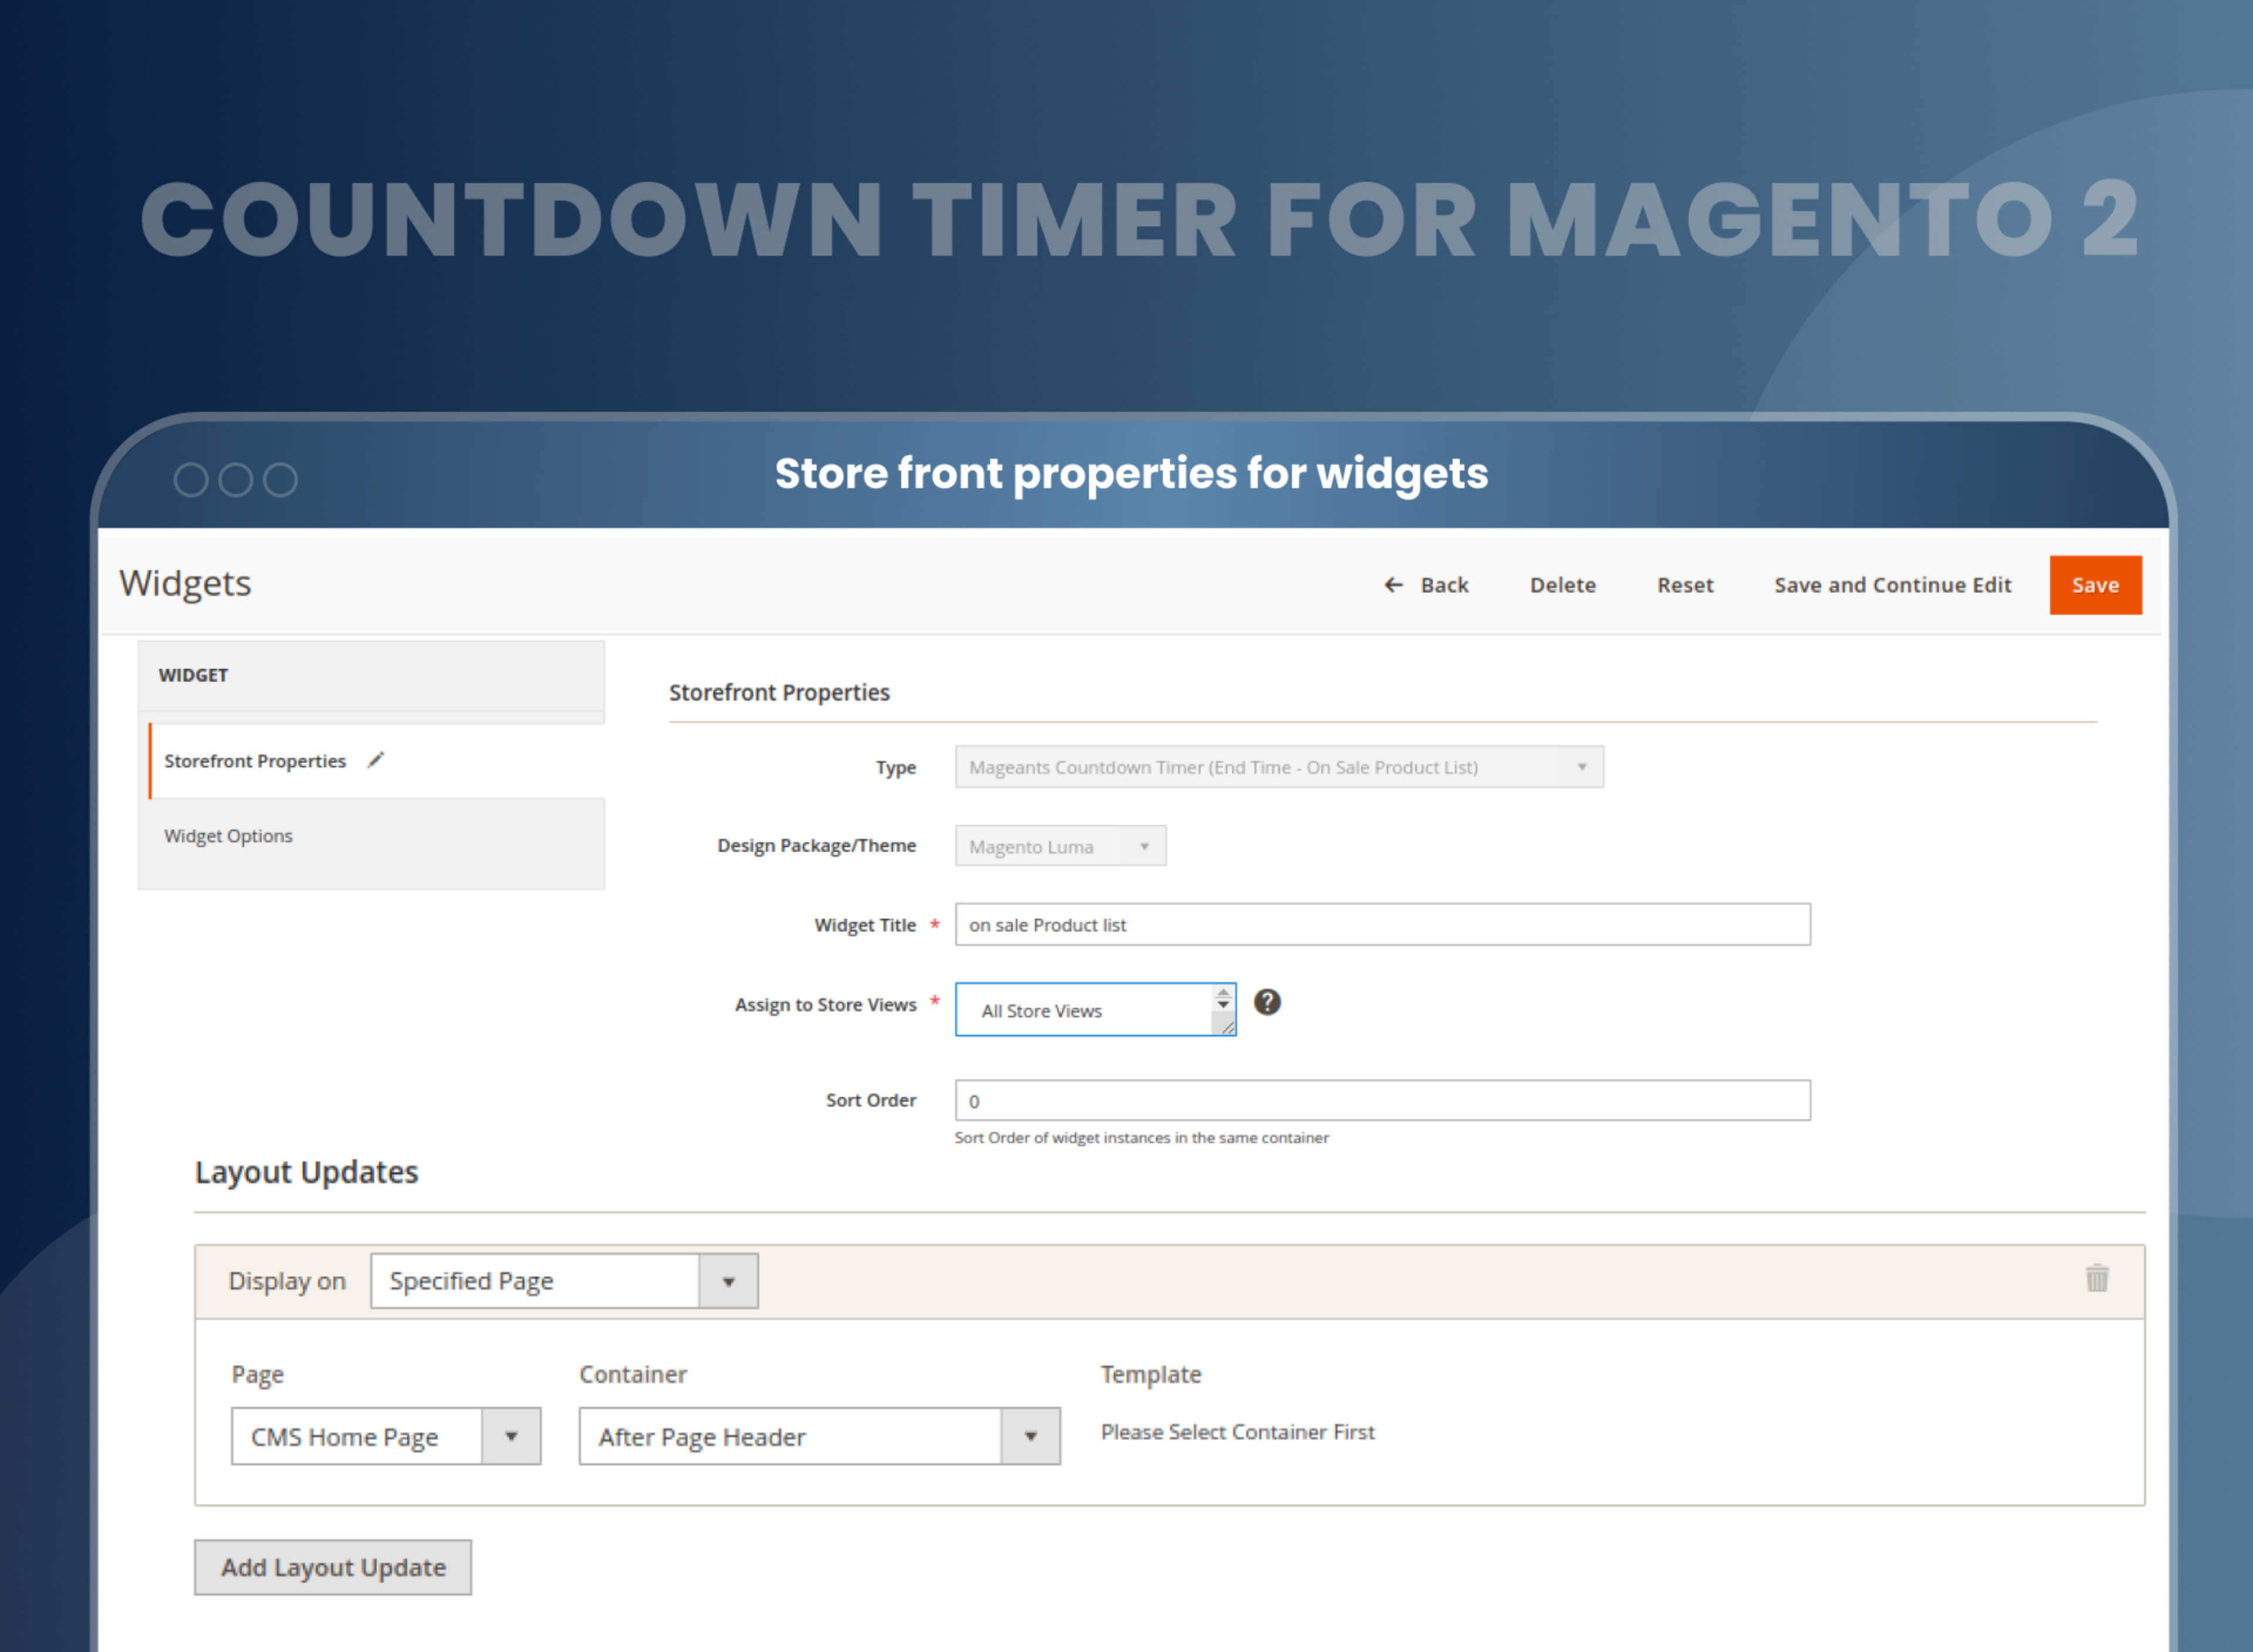
Task: Click the Reset button
Action: (1685, 585)
